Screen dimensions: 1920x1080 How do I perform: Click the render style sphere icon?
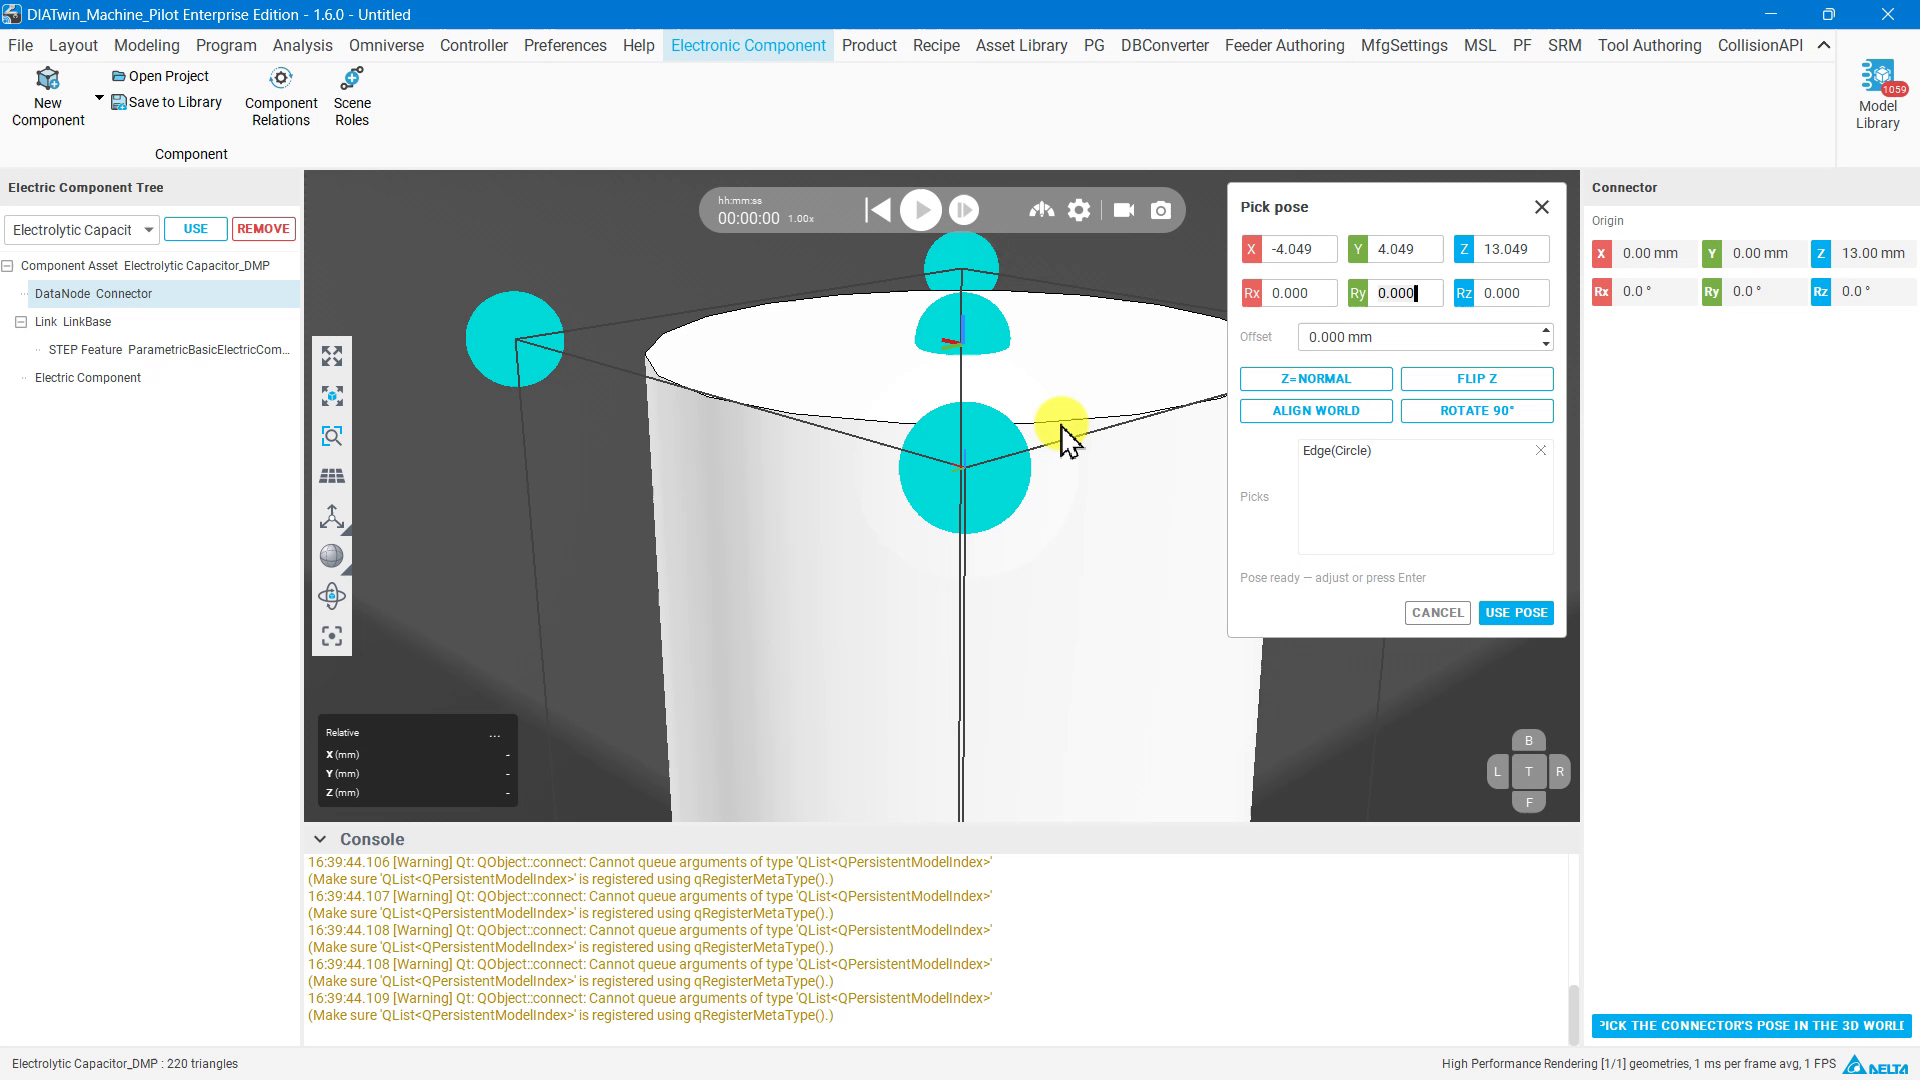pyautogui.click(x=332, y=556)
